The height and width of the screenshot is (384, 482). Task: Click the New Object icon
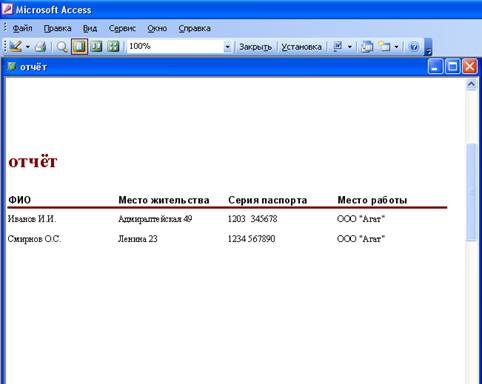[x=384, y=46]
